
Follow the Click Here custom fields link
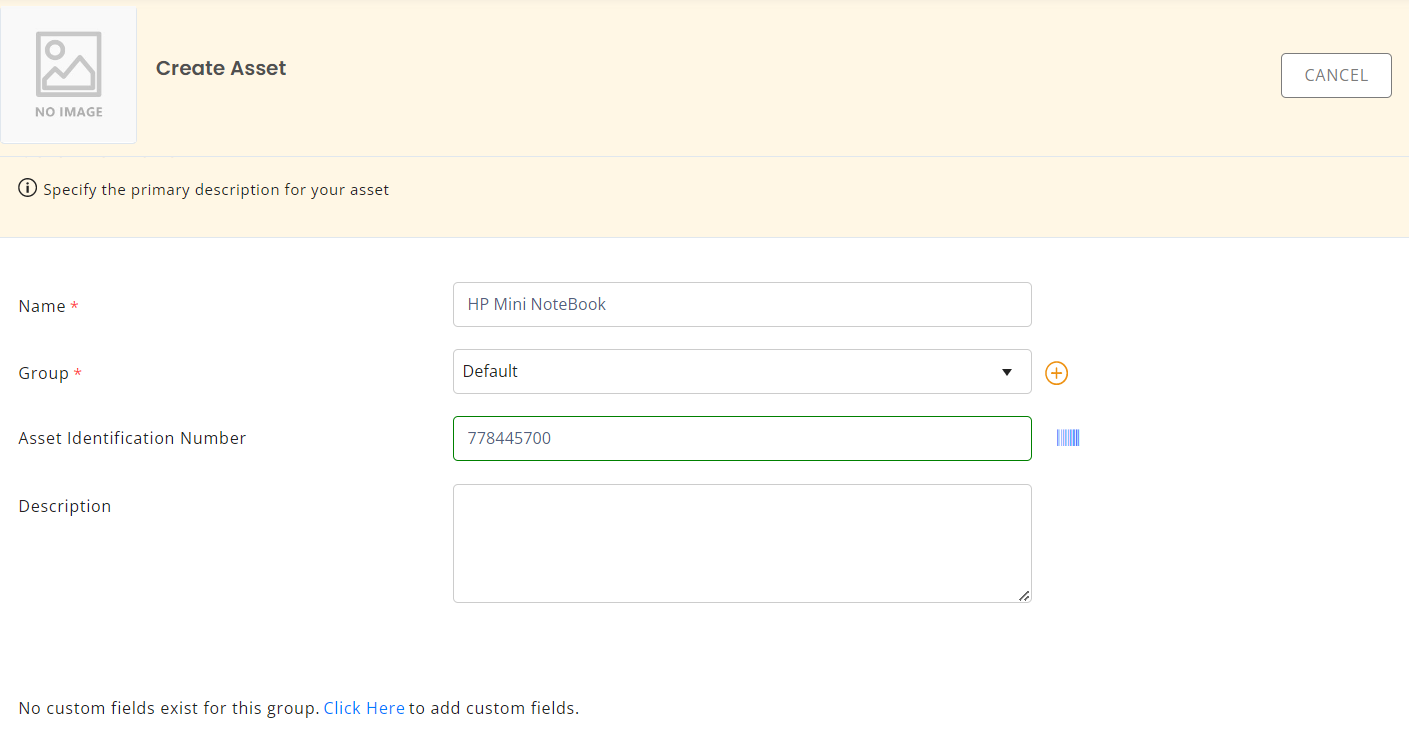click(364, 708)
